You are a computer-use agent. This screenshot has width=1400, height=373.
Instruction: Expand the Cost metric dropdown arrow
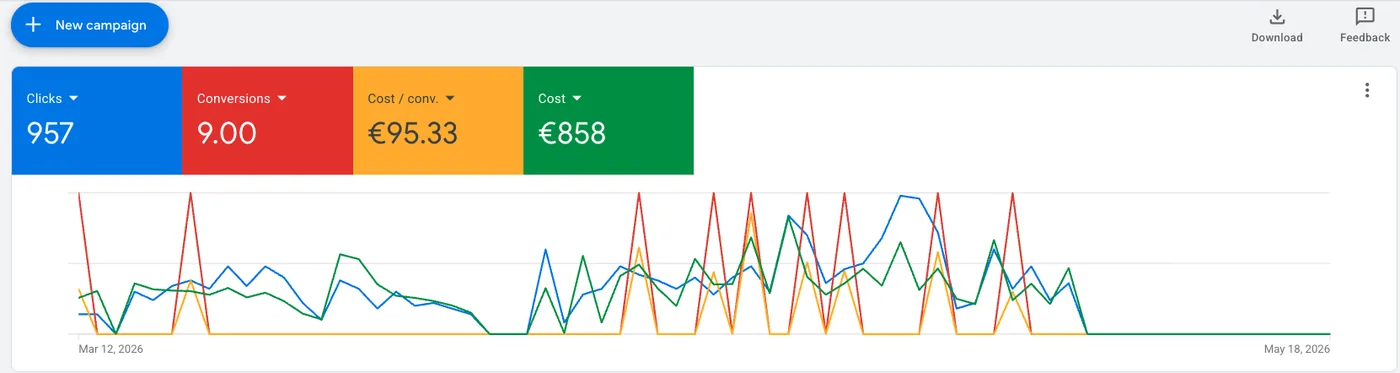coord(577,99)
